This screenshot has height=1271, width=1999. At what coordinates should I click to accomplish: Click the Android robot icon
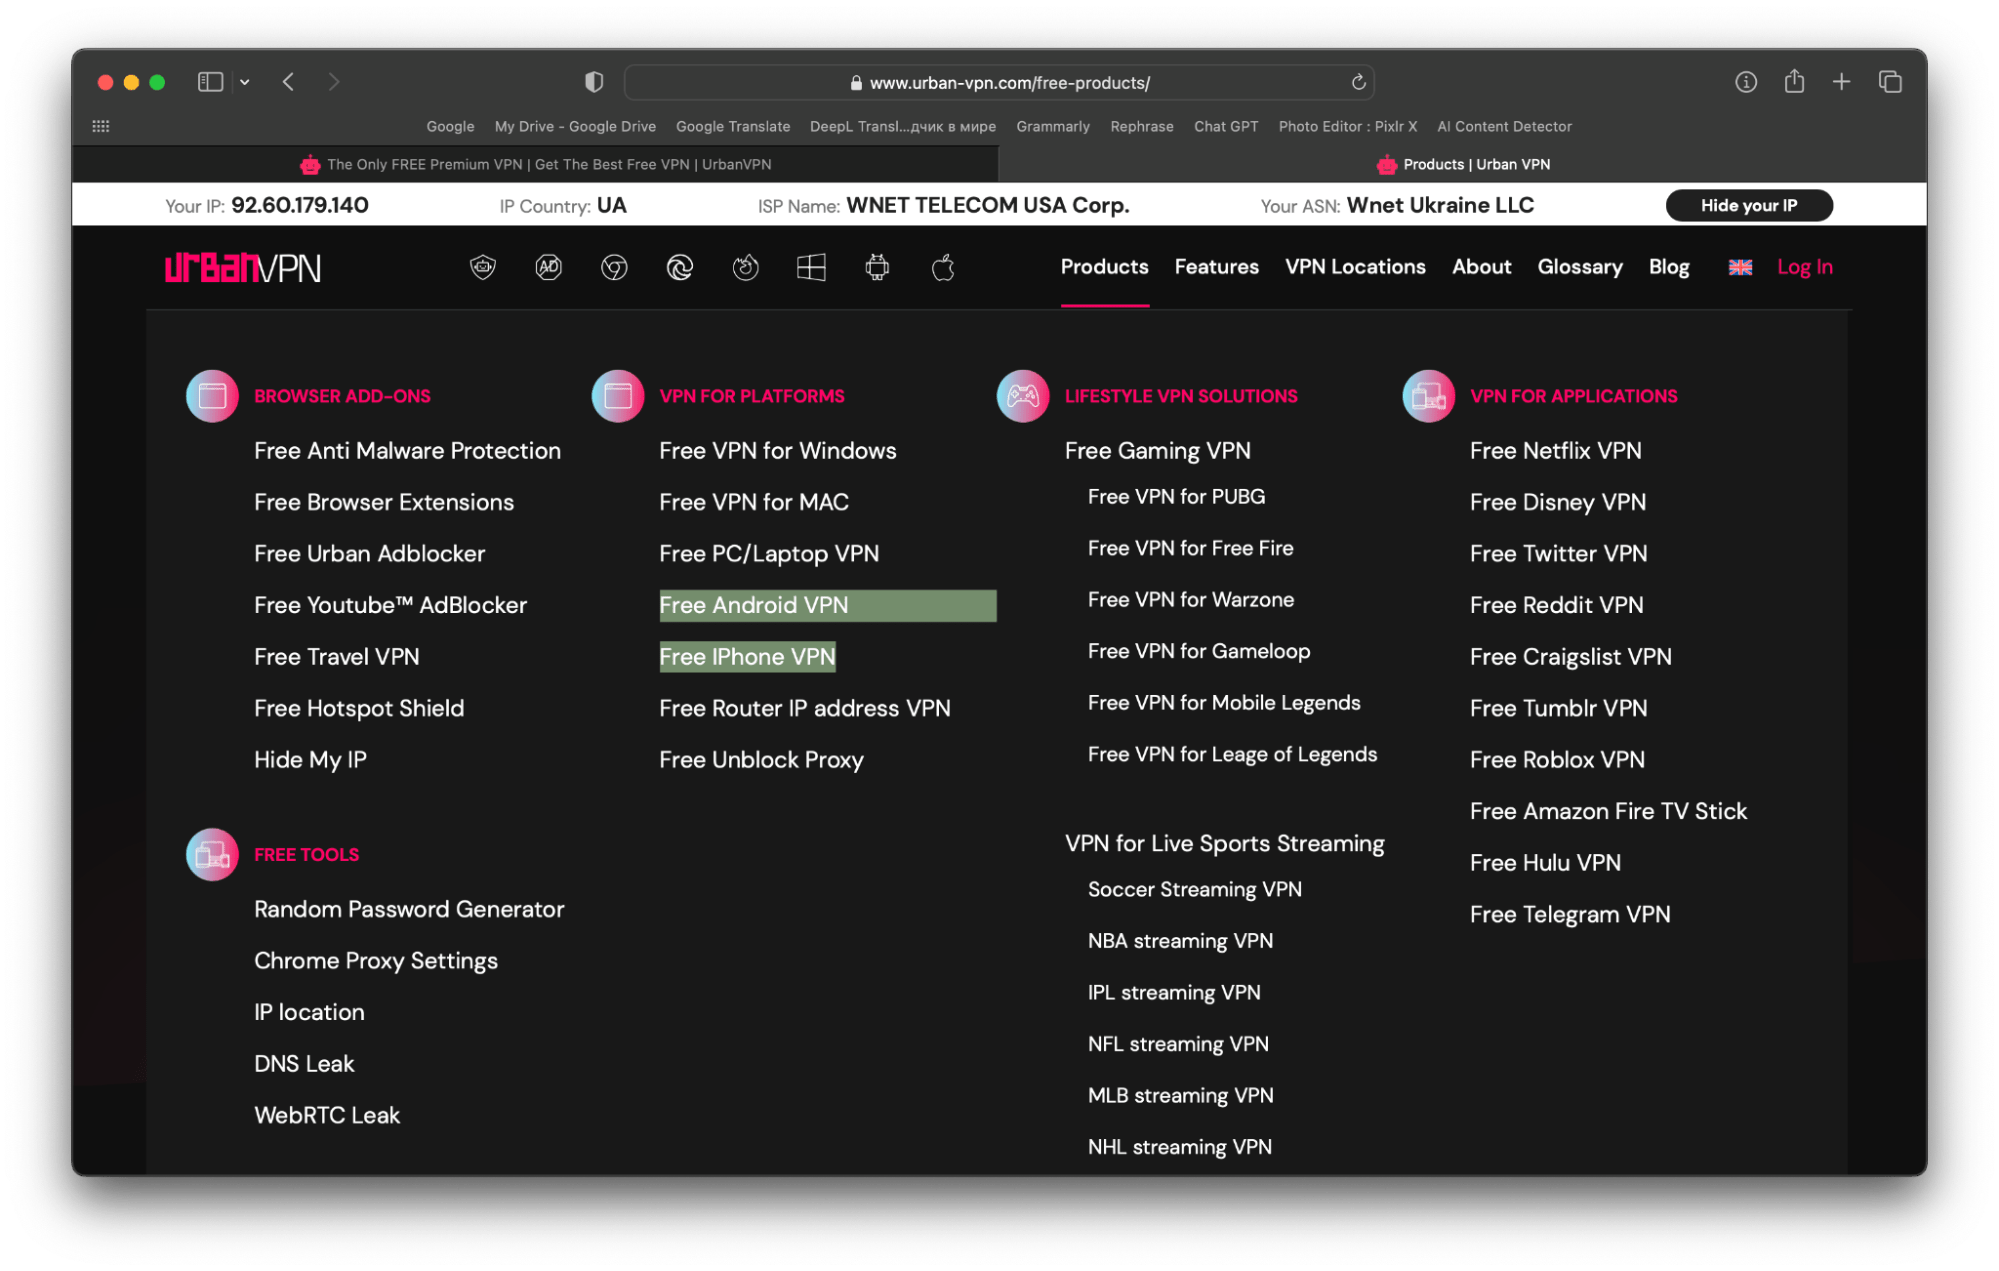(x=877, y=267)
